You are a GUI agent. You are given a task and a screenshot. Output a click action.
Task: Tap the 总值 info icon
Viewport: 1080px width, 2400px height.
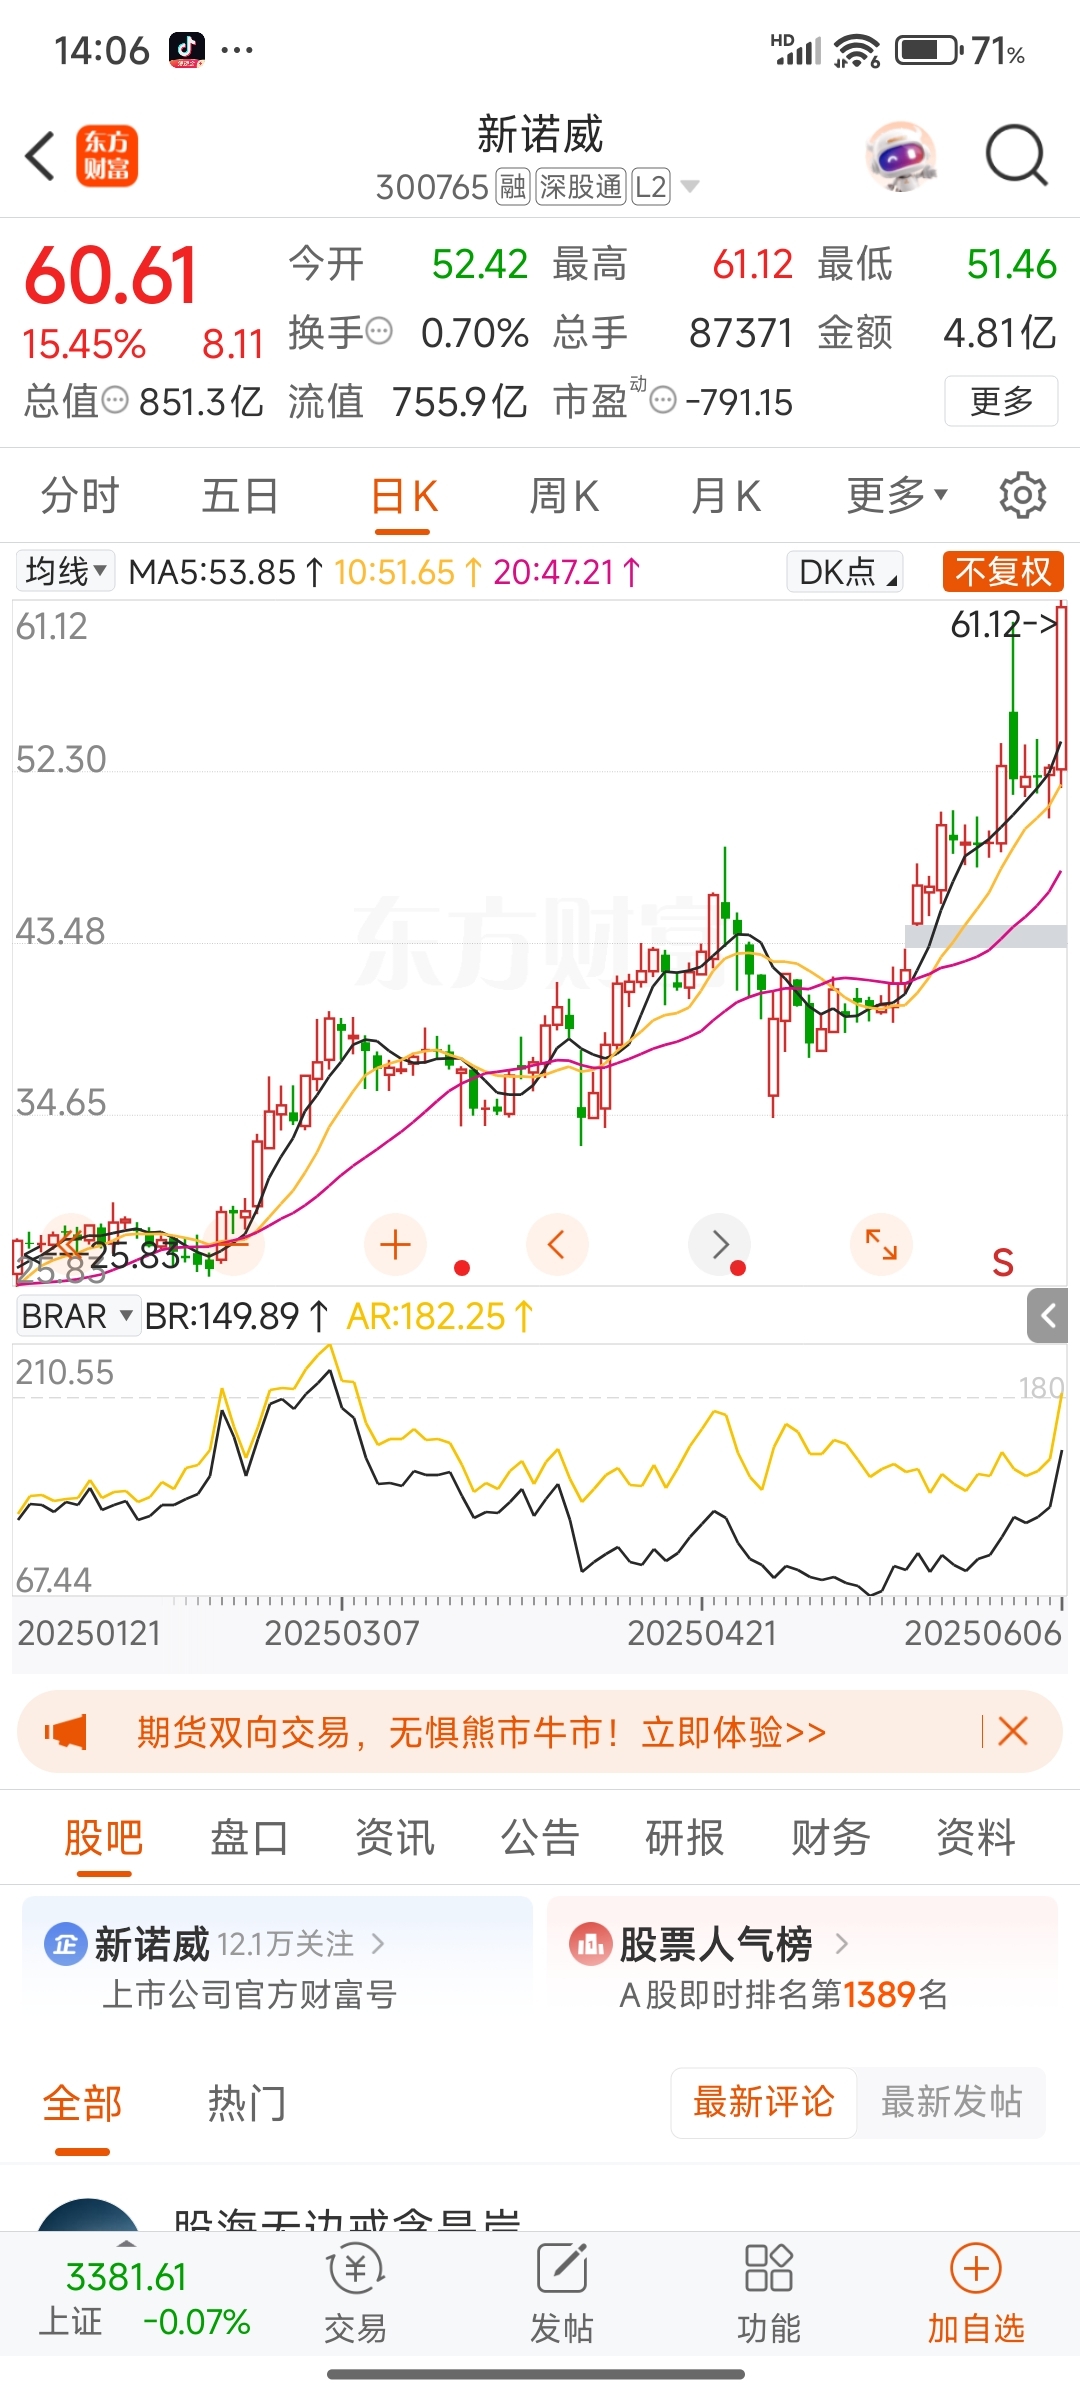click(116, 401)
